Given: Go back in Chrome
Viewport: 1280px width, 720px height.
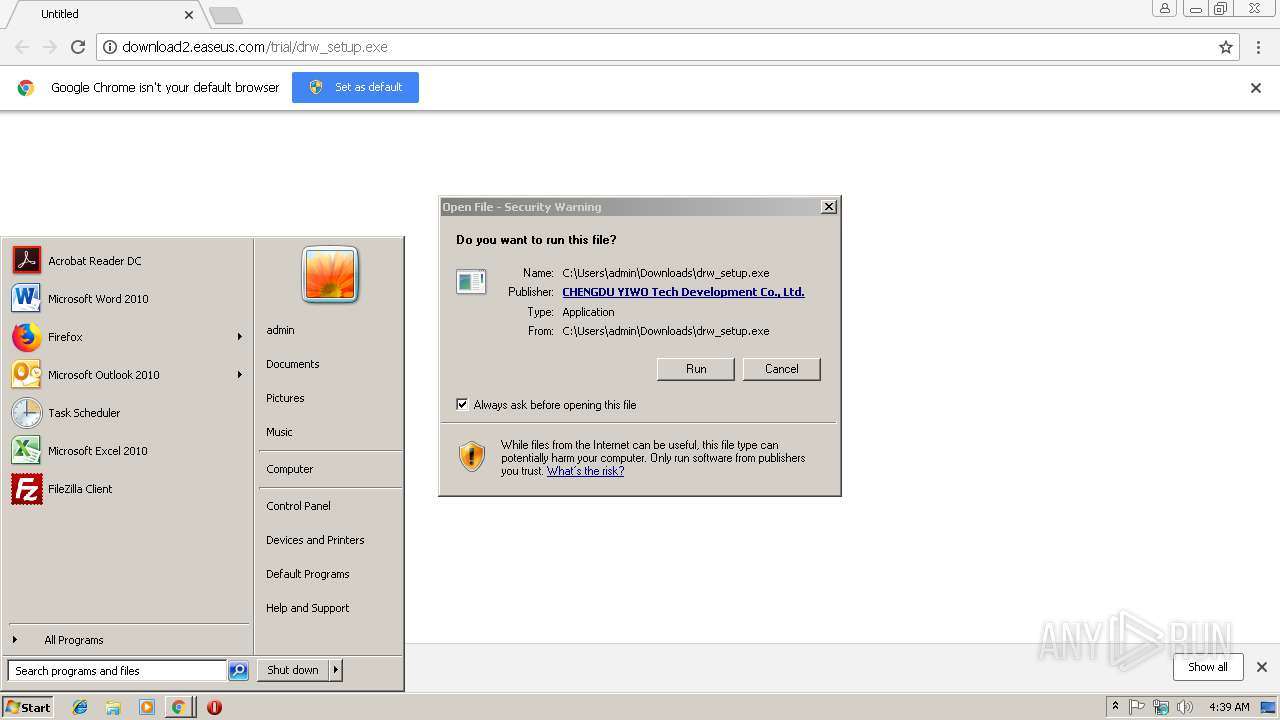Looking at the screenshot, I should pos(22,47).
